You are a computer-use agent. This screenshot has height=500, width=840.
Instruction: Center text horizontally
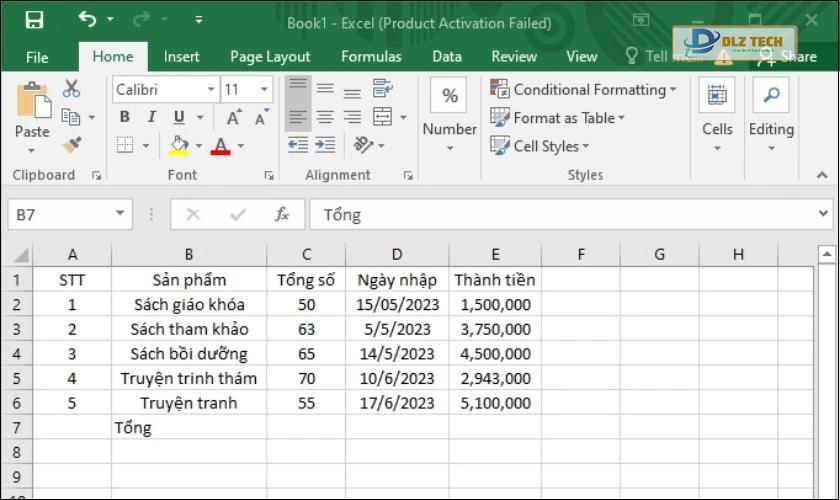(x=325, y=117)
